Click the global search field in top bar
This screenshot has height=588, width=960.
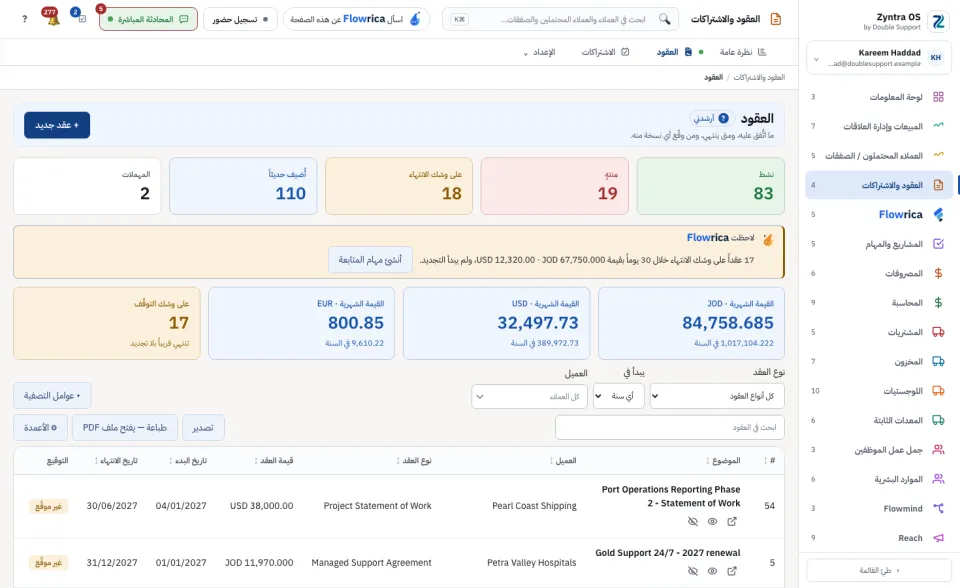pyautogui.click(x=560, y=19)
